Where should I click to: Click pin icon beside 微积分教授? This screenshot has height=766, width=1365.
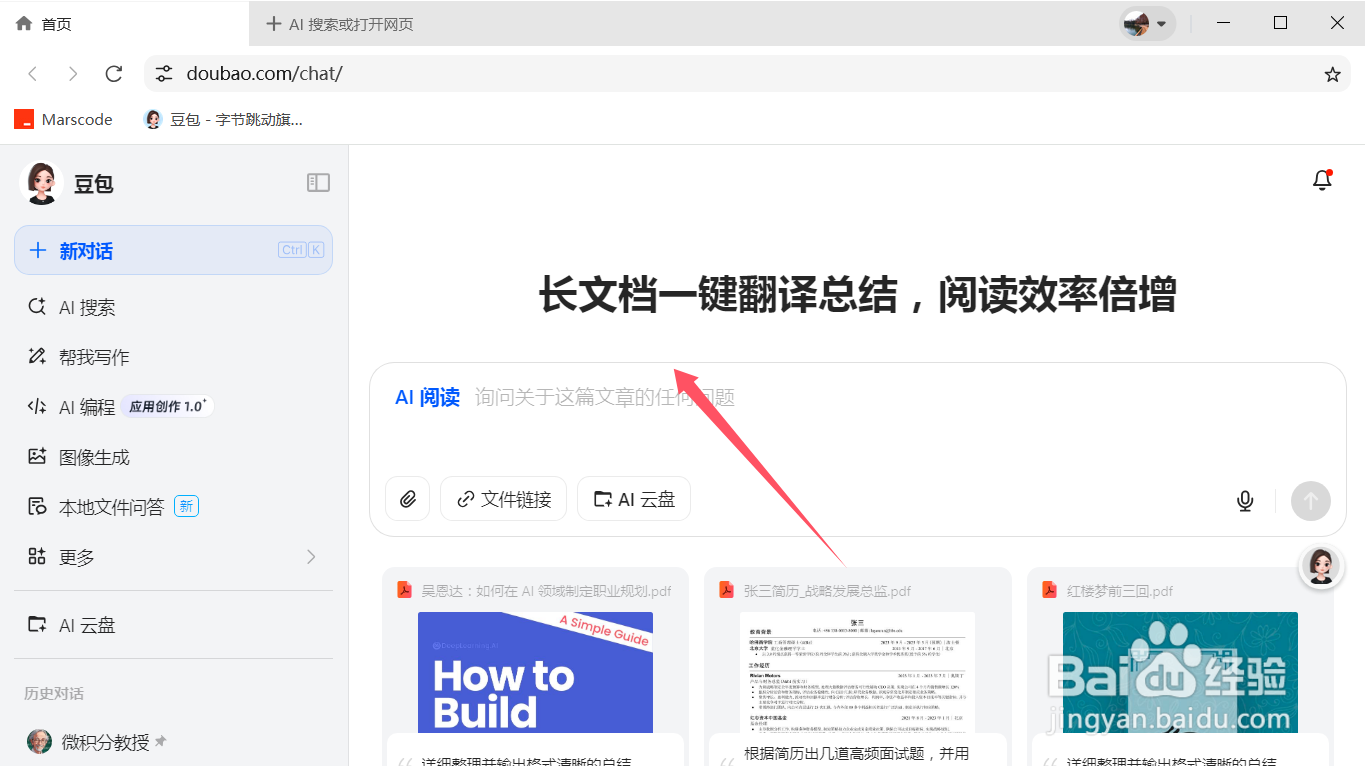tap(160, 741)
